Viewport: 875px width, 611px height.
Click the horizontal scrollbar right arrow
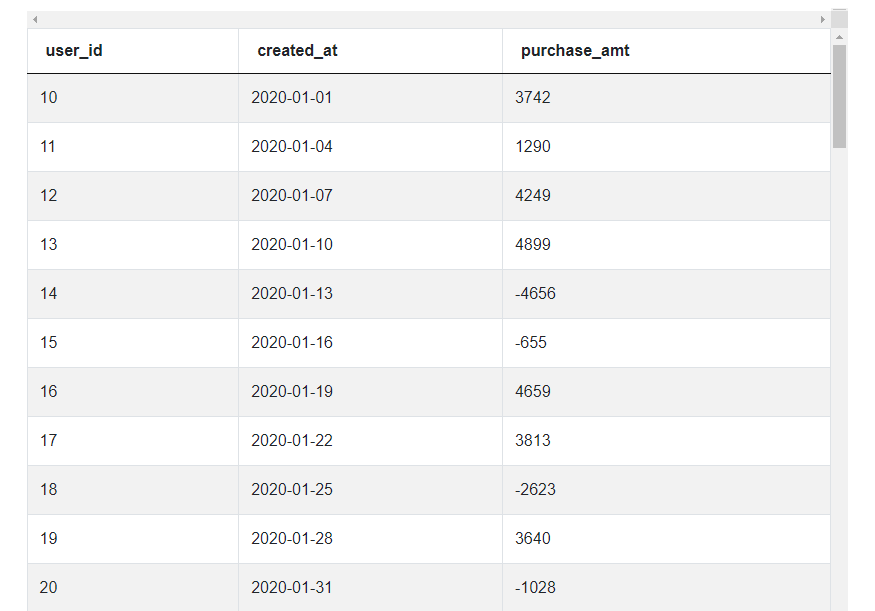[823, 19]
